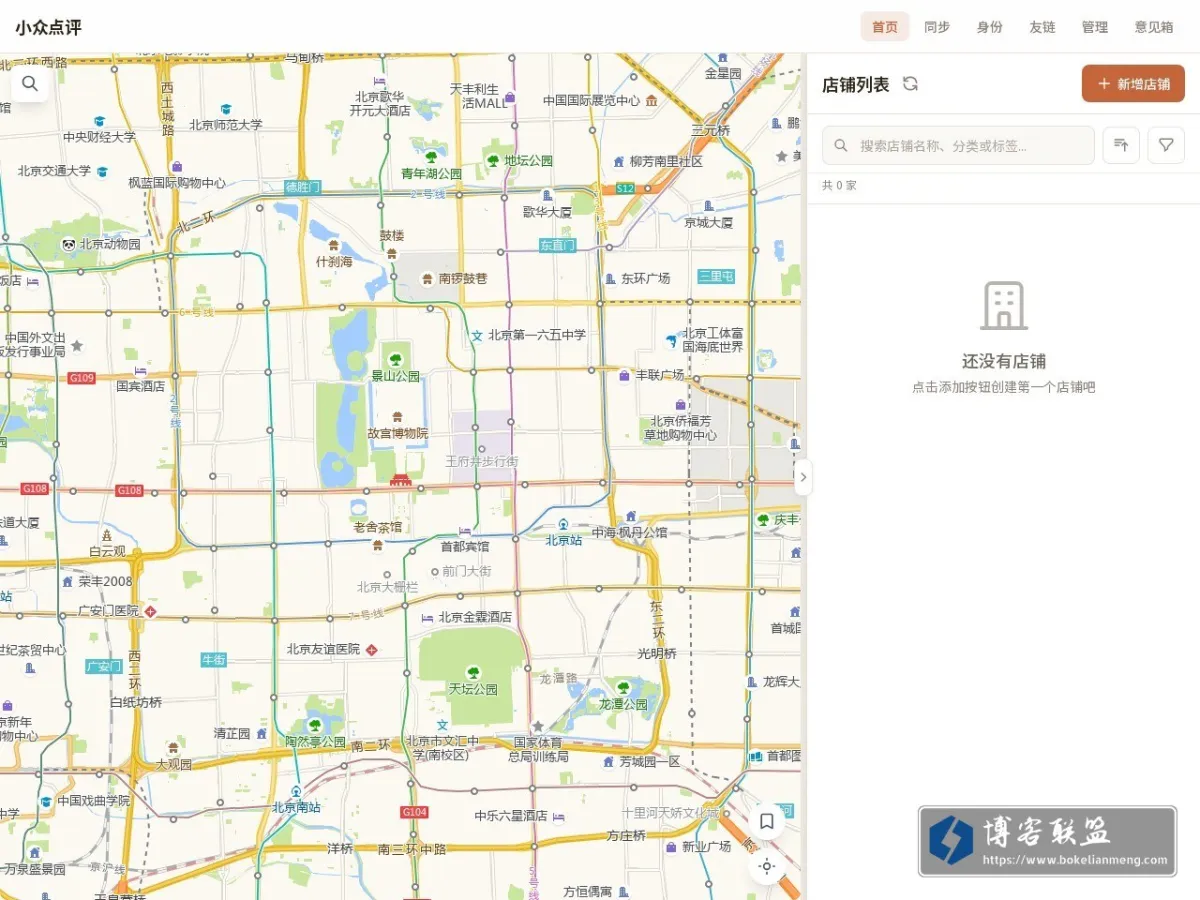Image resolution: width=1200 pixels, height=900 pixels.
Task: Open the 管理 tab
Action: pyautogui.click(x=1095, y=27)
